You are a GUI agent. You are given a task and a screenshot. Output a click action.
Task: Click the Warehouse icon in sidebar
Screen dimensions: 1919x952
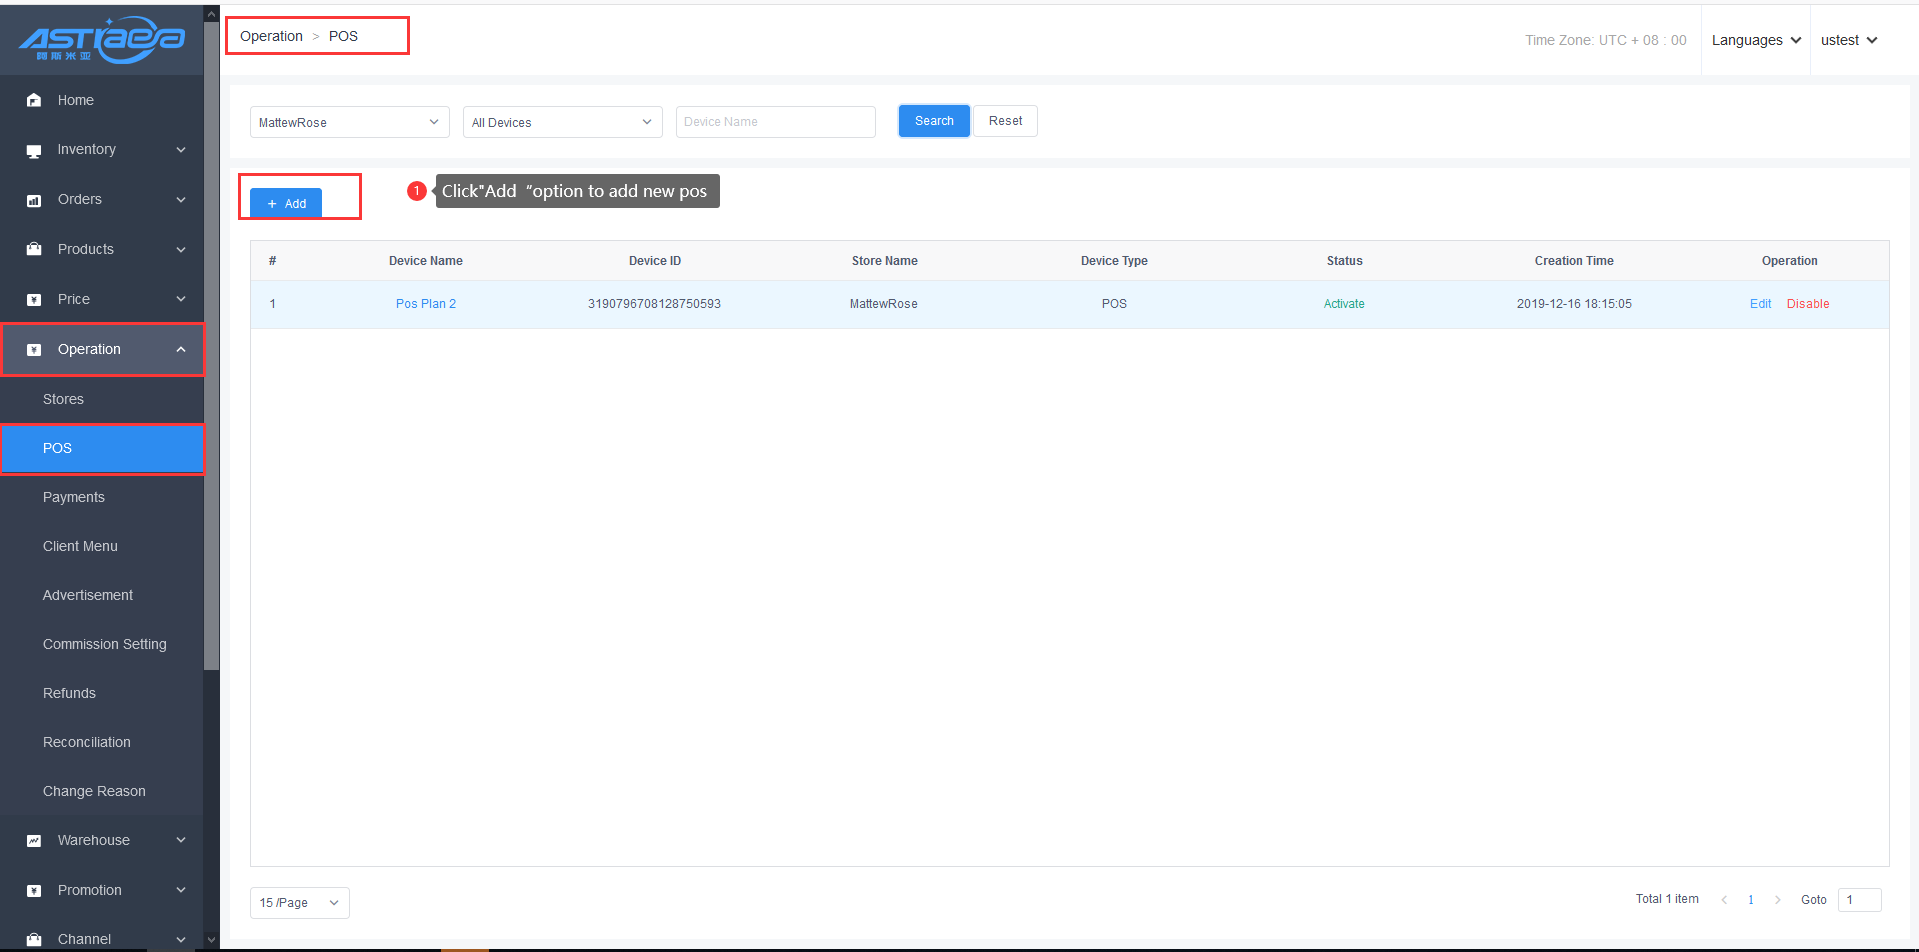(x=34, y=840)
